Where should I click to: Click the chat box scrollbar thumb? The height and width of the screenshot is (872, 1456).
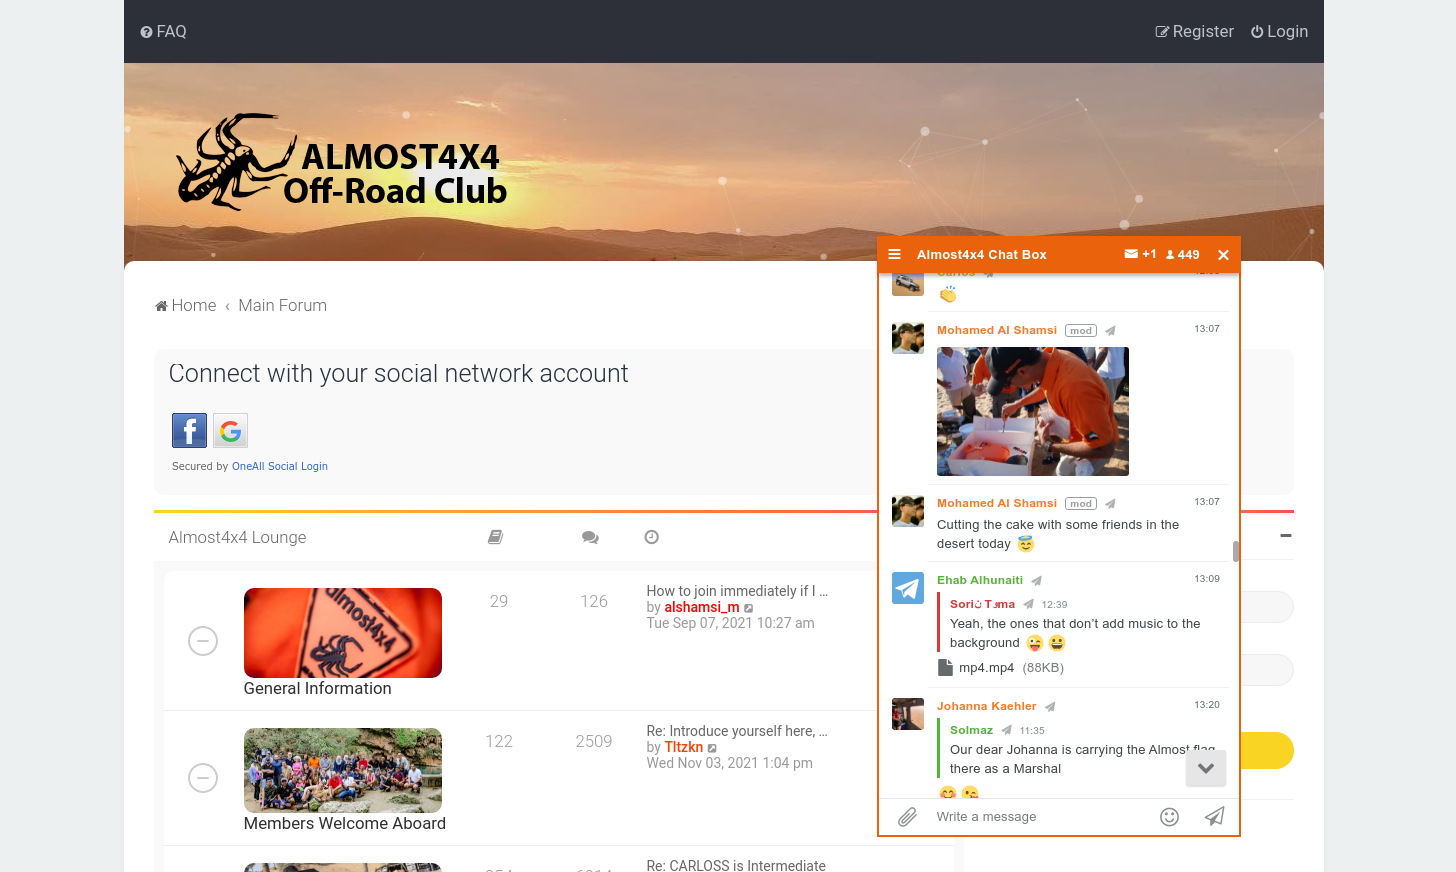(x=1236, y=552)
